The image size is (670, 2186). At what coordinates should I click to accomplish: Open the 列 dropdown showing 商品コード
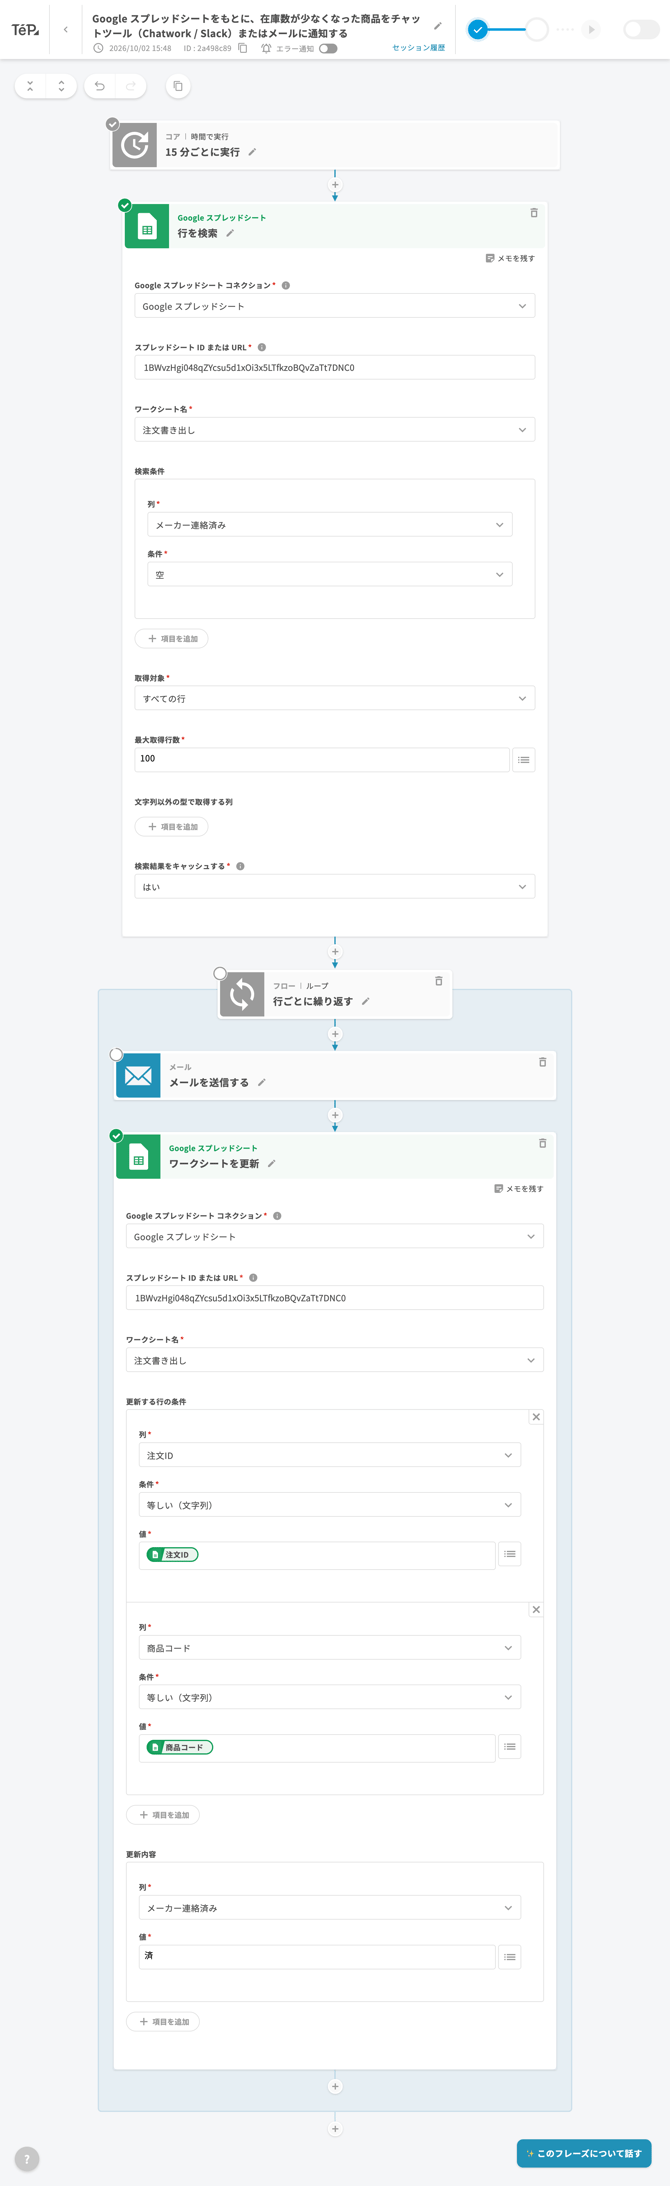[330, 1648]
